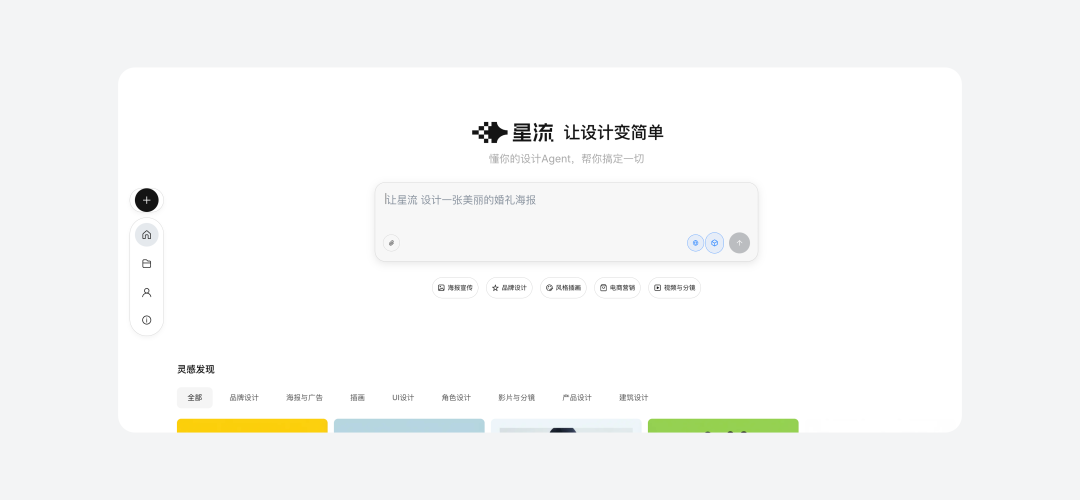Click the info circle icon in sidebar
This screenshot has width=1080, height=500.
pos(146,320)
